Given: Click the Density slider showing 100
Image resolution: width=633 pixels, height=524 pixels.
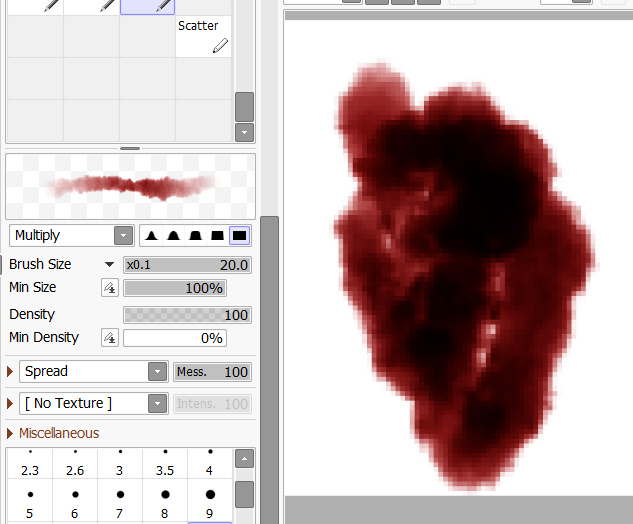Looking at the screenshot, I should [x=187, y=315].
